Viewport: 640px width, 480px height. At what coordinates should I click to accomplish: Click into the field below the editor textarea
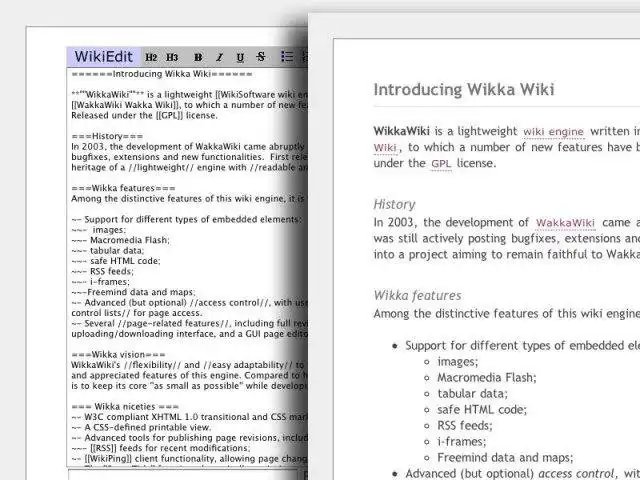tap(183, 475)
